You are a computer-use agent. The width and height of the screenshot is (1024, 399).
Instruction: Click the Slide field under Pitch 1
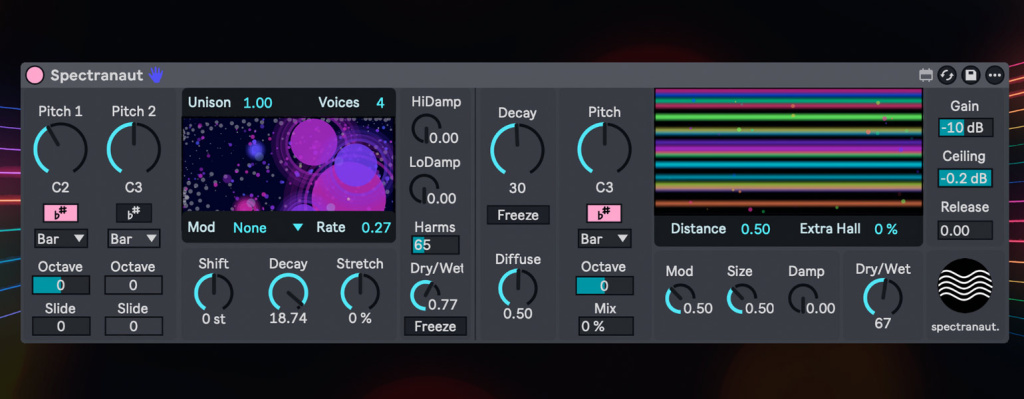pos(61,327)
